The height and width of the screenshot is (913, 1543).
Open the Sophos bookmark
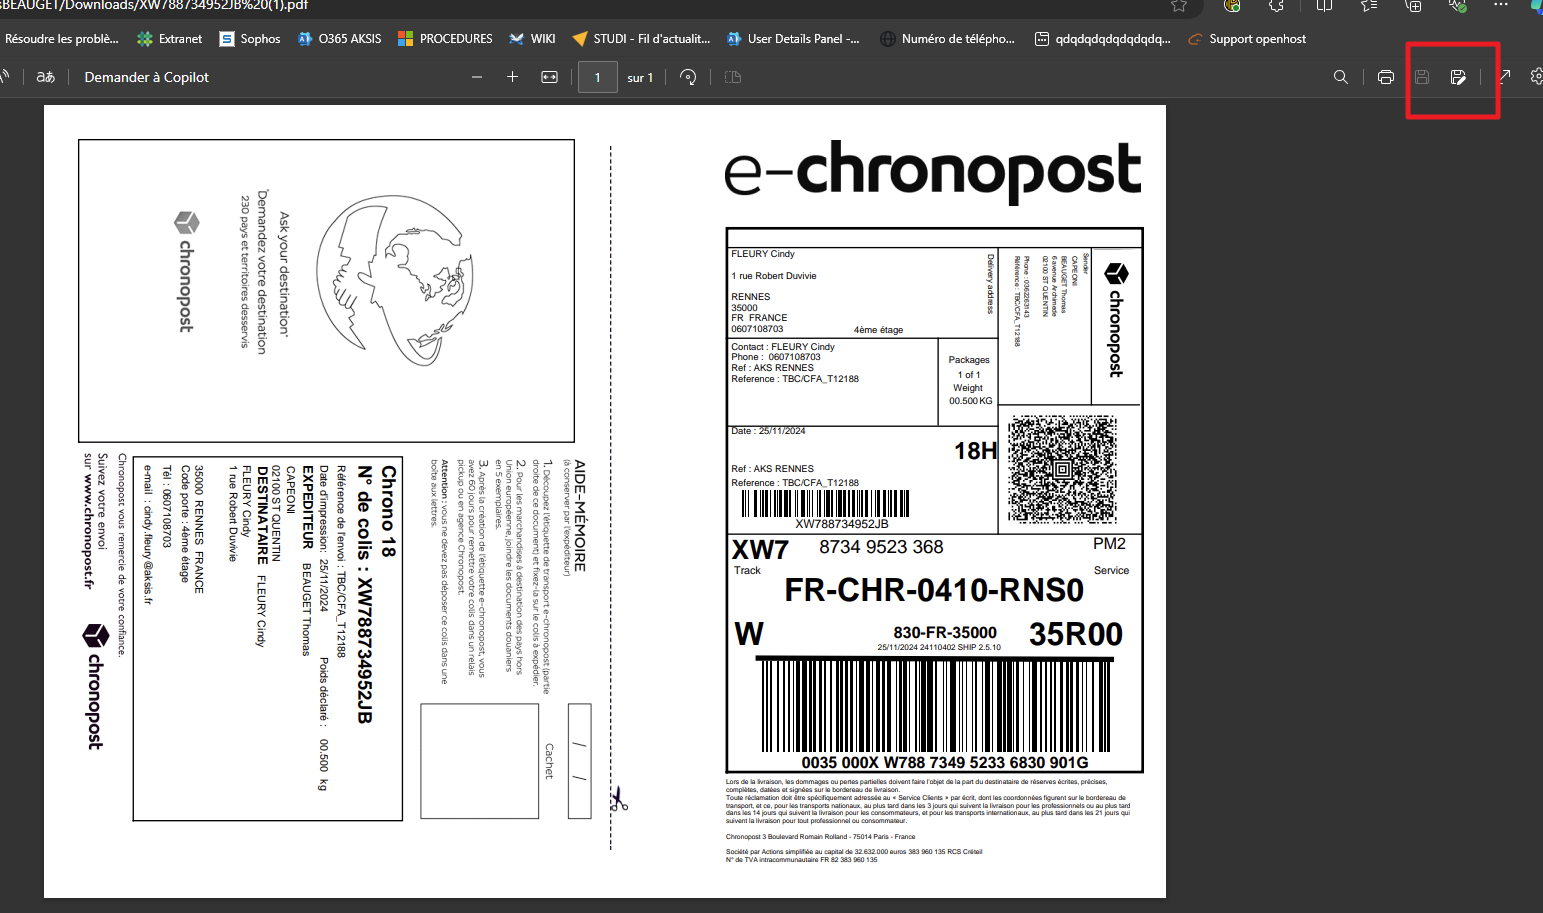point(250,39)
